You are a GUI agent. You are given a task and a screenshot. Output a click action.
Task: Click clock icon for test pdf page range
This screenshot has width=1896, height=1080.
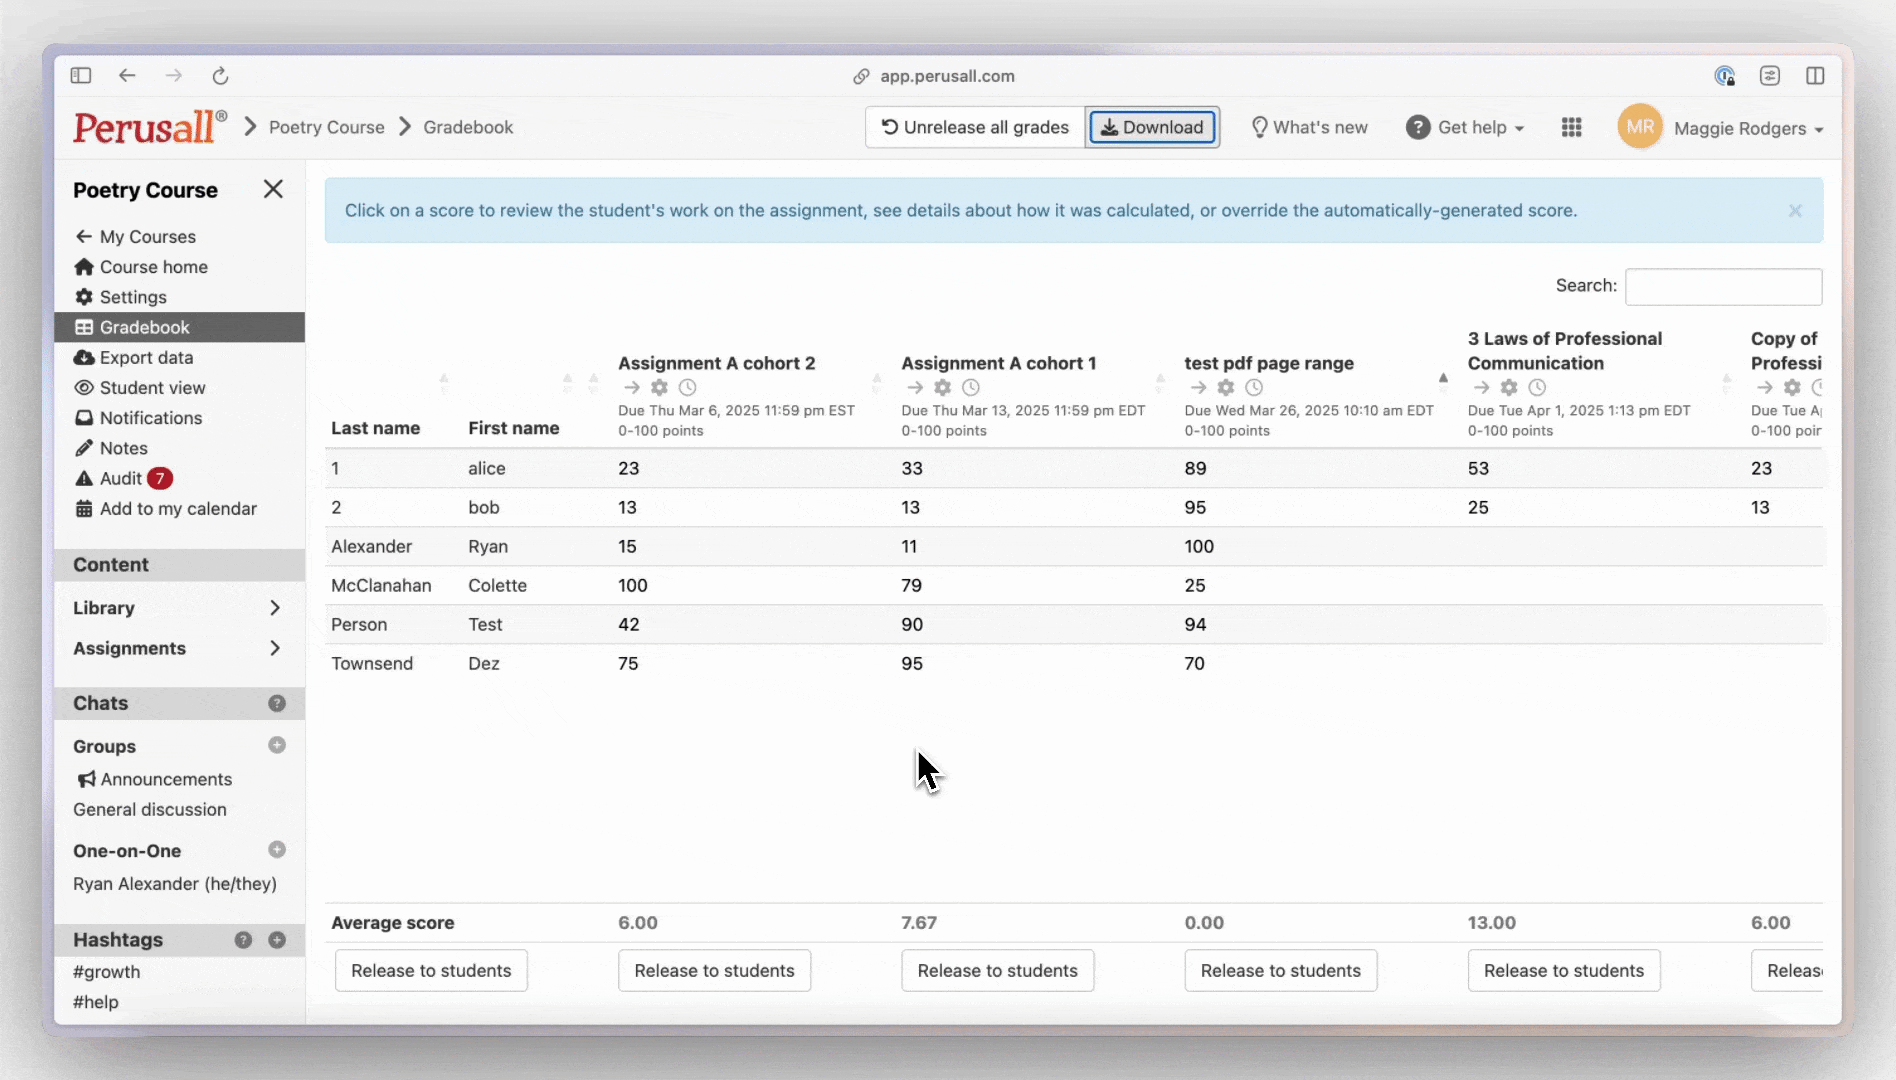tap(1254, 387)
